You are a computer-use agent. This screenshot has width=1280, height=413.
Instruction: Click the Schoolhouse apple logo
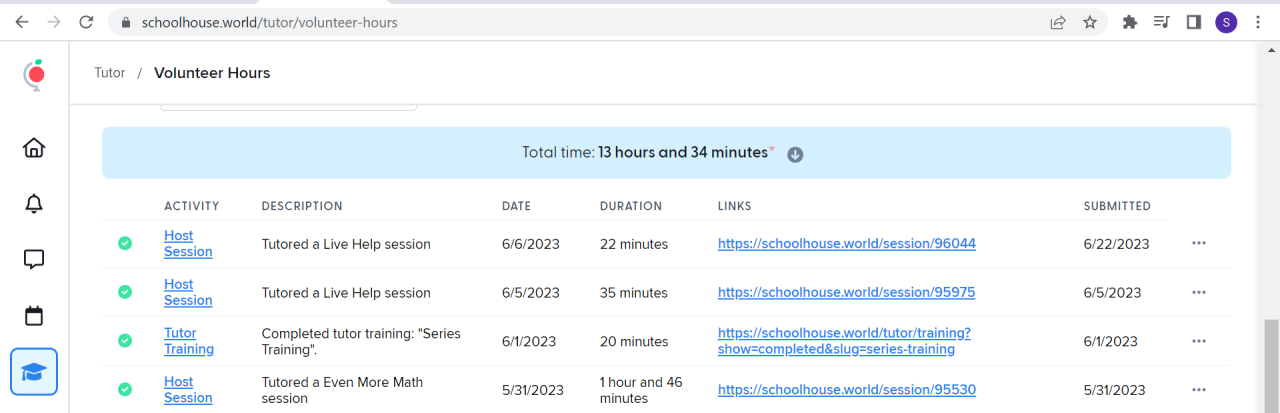tap(35, 75)
